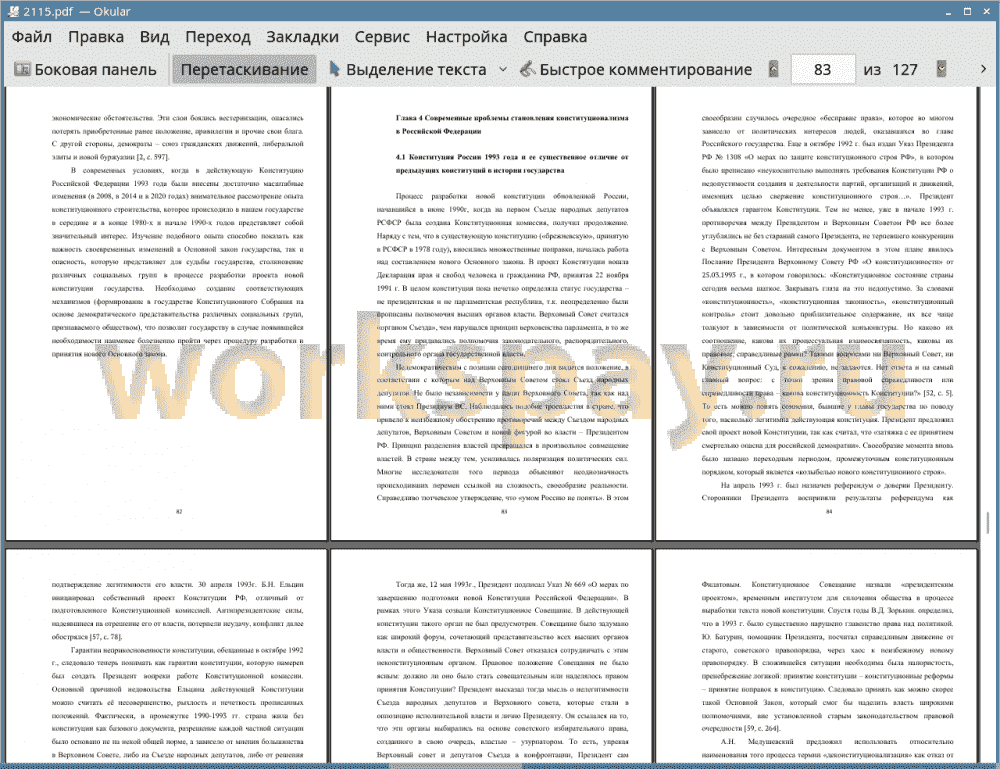Toggle the Боковая панель sidebar button
The image size is (1000, 769).
[x=86, y=70]
